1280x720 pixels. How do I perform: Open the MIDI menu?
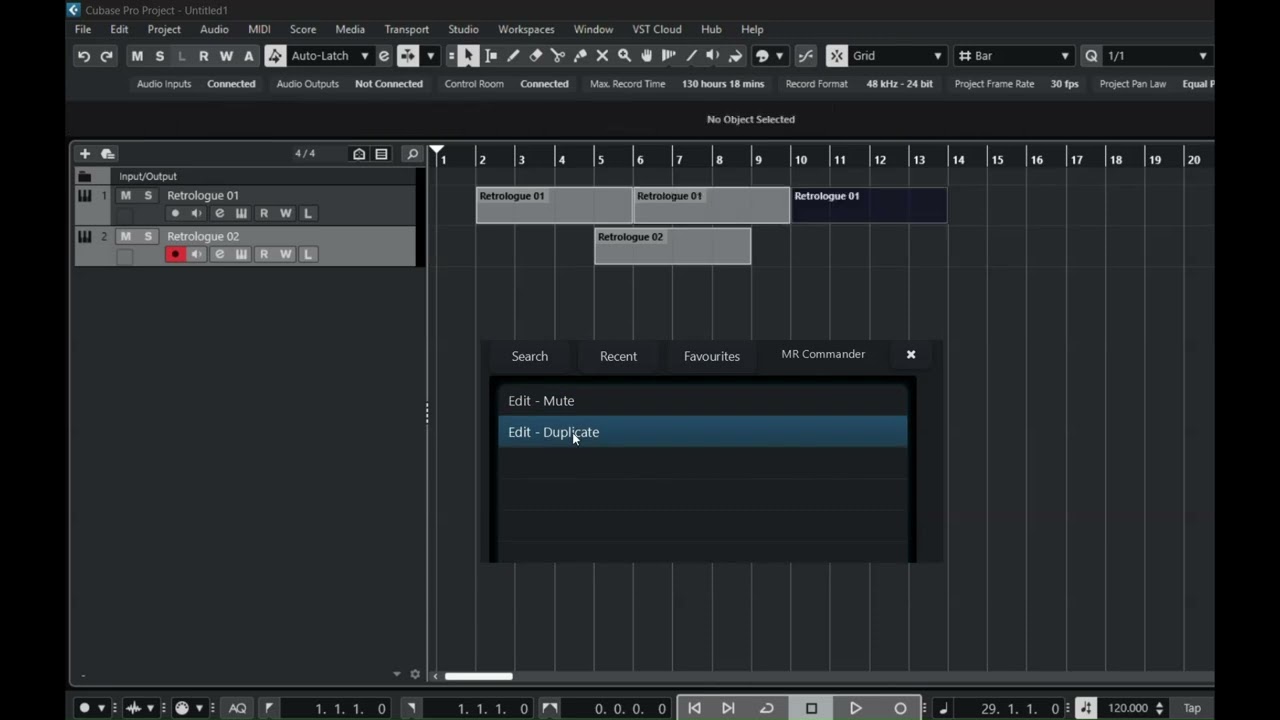pos(259,29)
